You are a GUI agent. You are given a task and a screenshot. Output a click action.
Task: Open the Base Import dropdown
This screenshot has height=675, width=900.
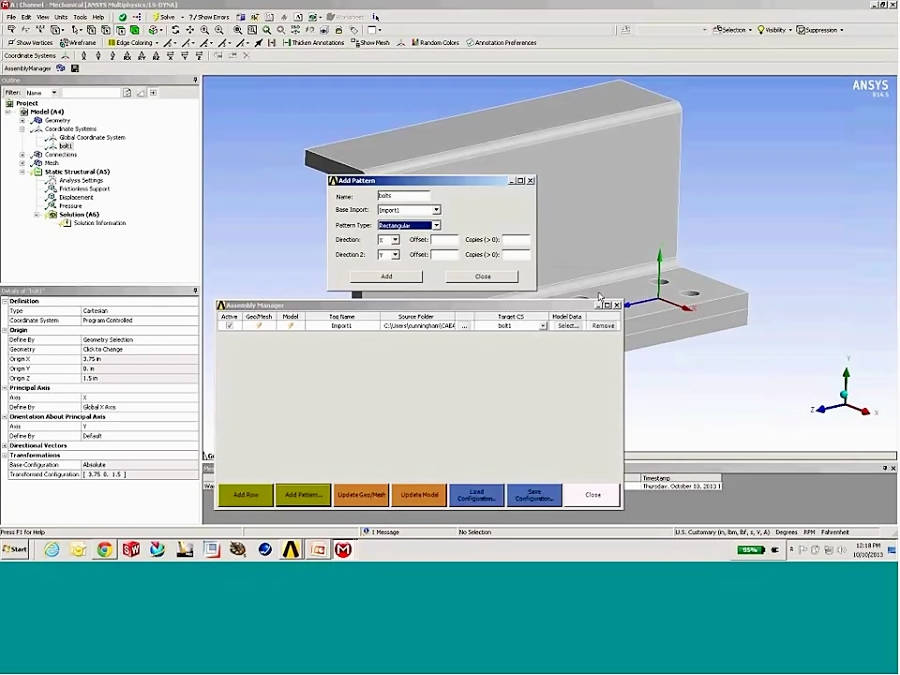436,210
